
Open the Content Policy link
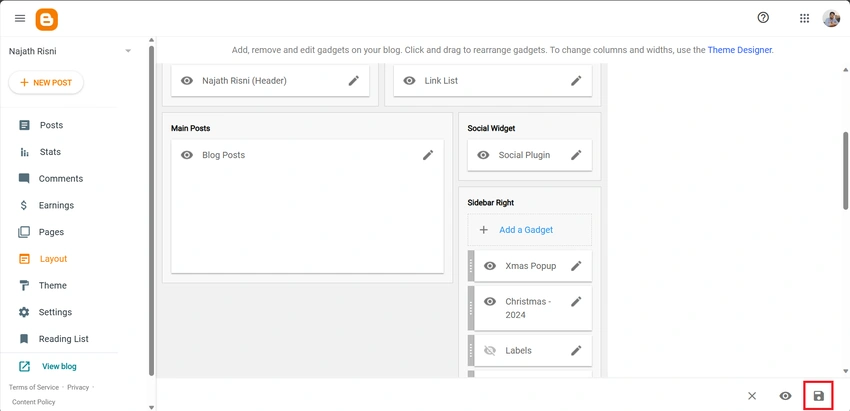coord(34,402)
